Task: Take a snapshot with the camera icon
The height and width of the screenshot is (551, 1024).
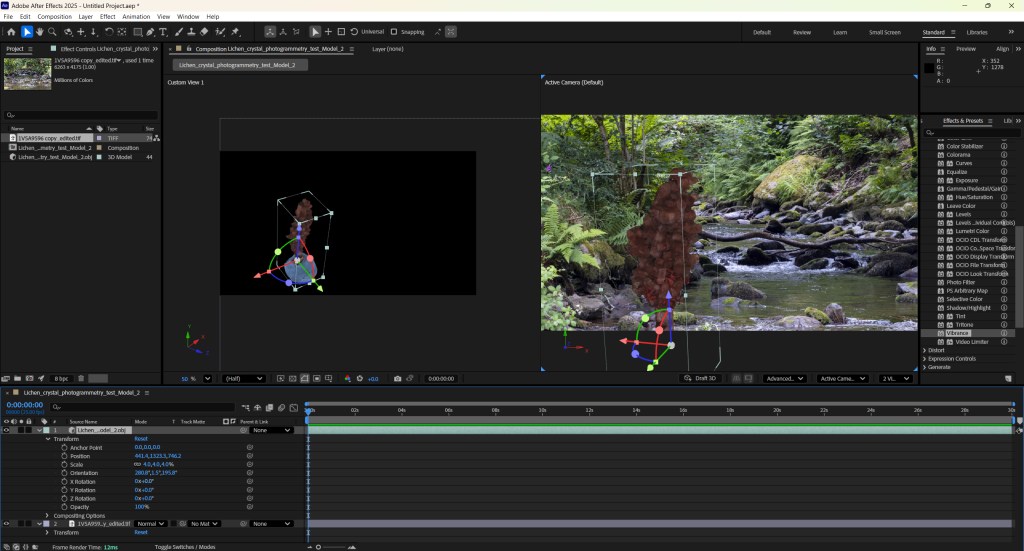Action: pyautogui.click(x=398, y=379)
